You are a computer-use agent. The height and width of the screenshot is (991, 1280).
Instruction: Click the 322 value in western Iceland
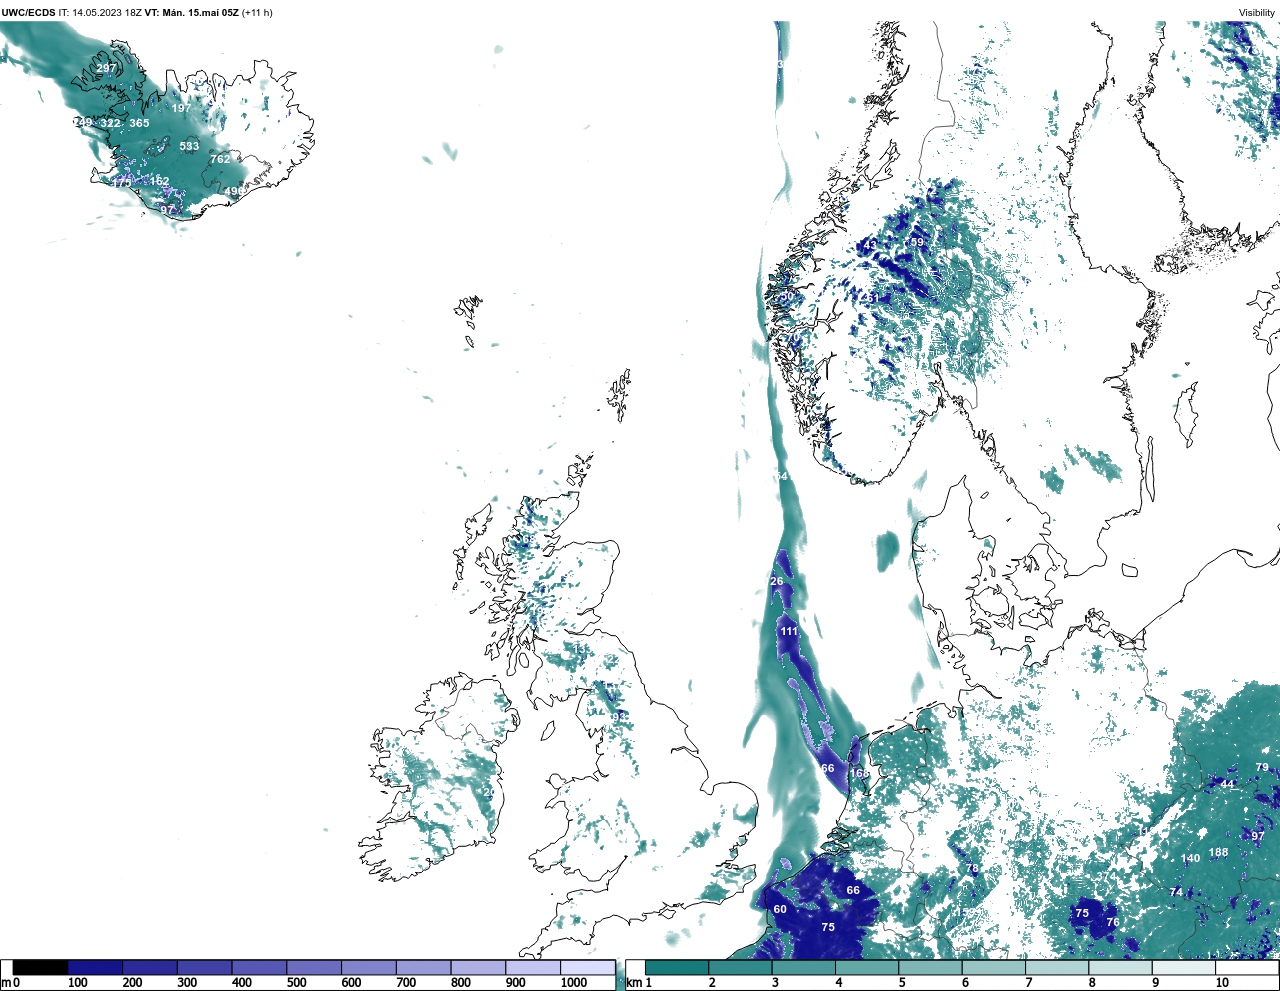point(110,123)
